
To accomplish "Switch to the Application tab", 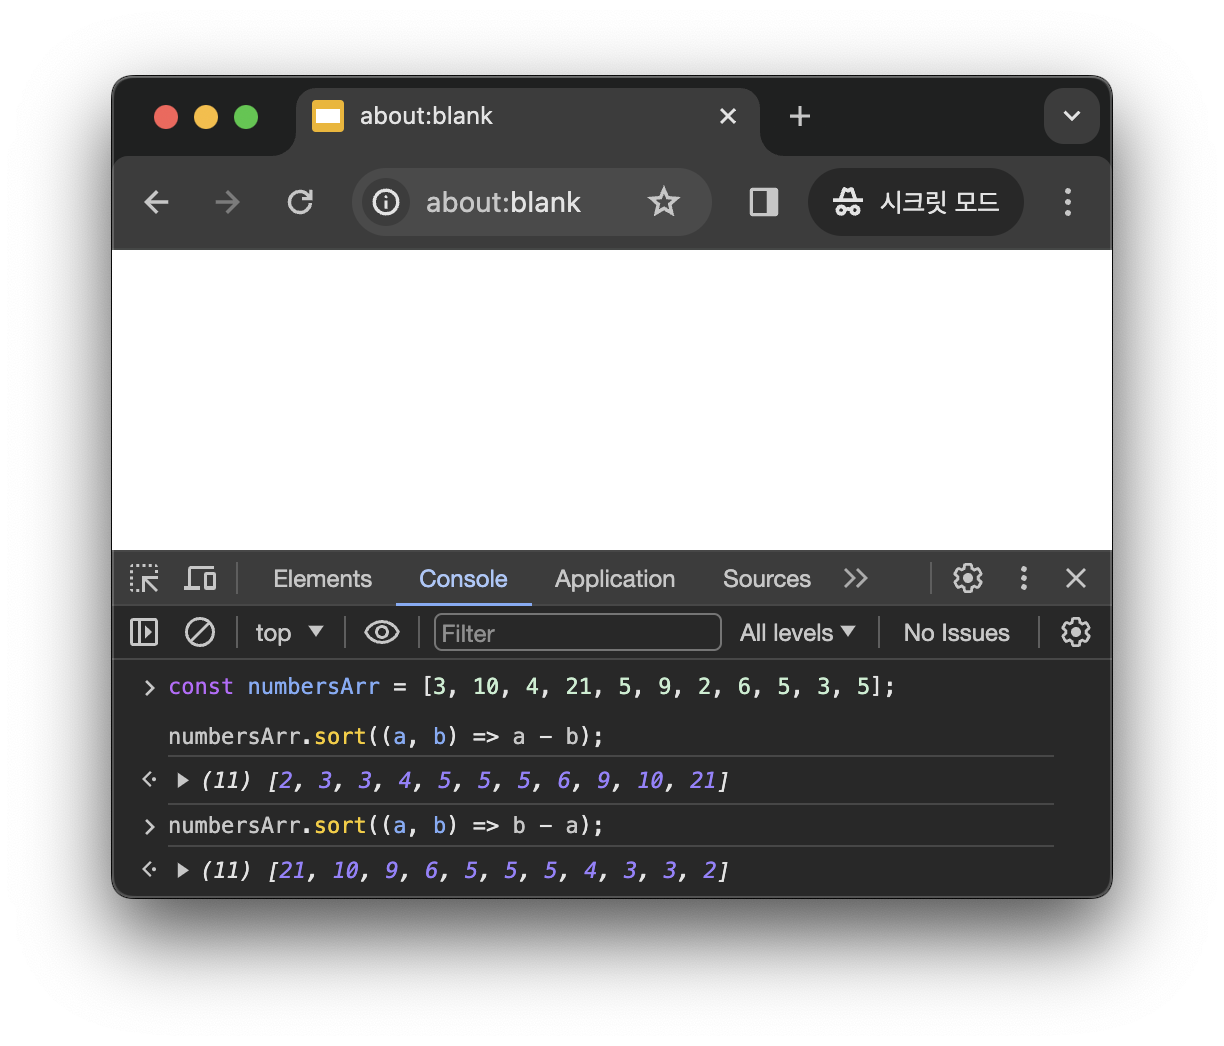I will tap(615, 579).
